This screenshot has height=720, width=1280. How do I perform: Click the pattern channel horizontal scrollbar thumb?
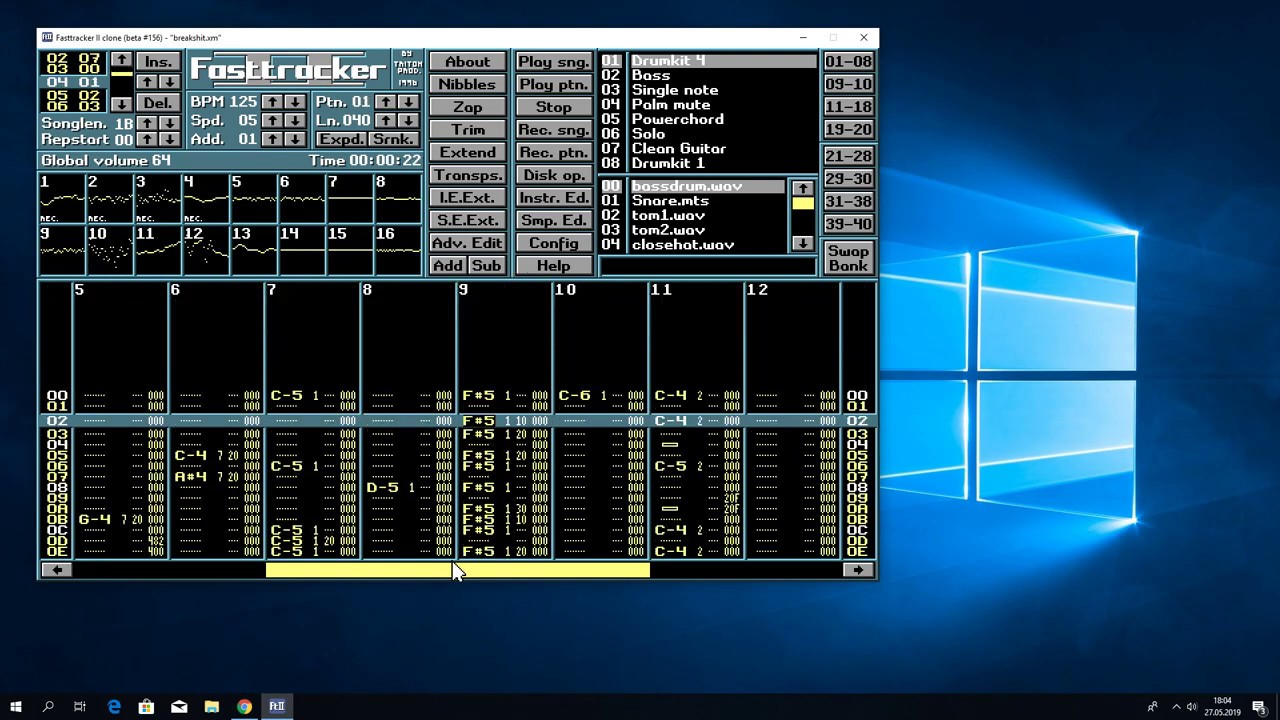[457, 570]
